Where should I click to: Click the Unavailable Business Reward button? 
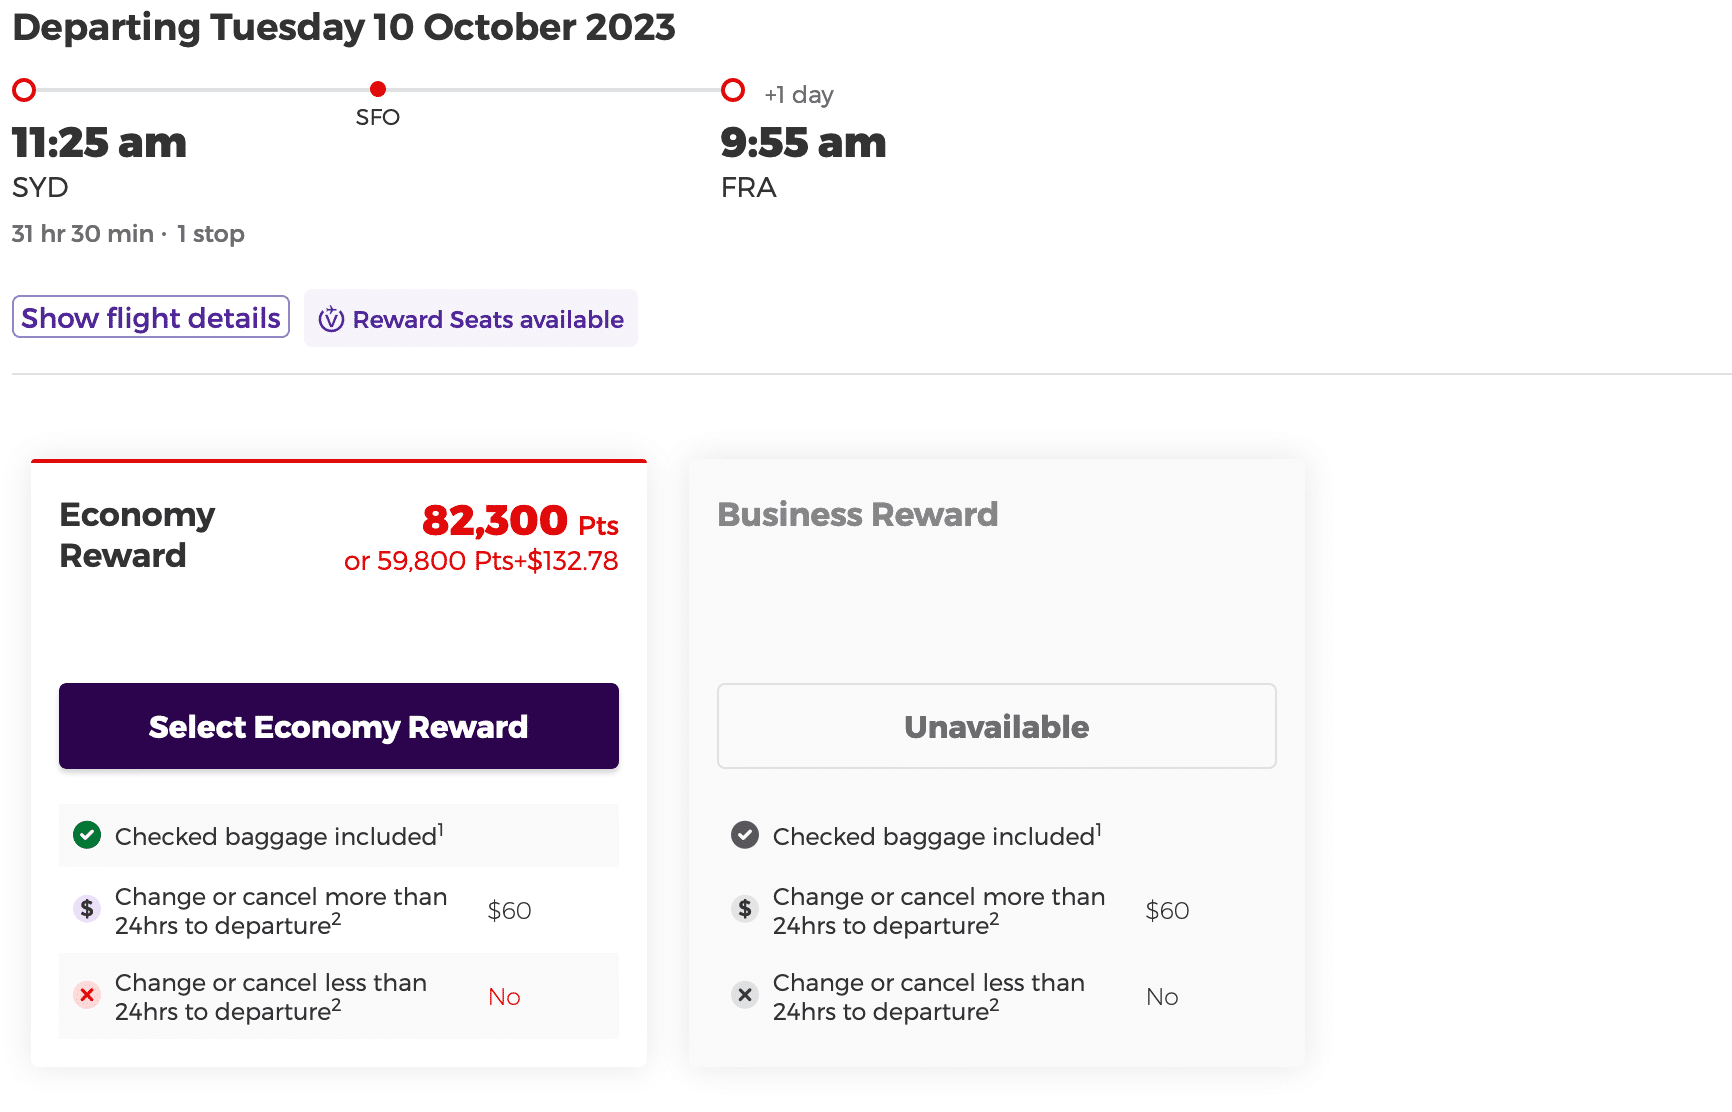tap(996, 726)
